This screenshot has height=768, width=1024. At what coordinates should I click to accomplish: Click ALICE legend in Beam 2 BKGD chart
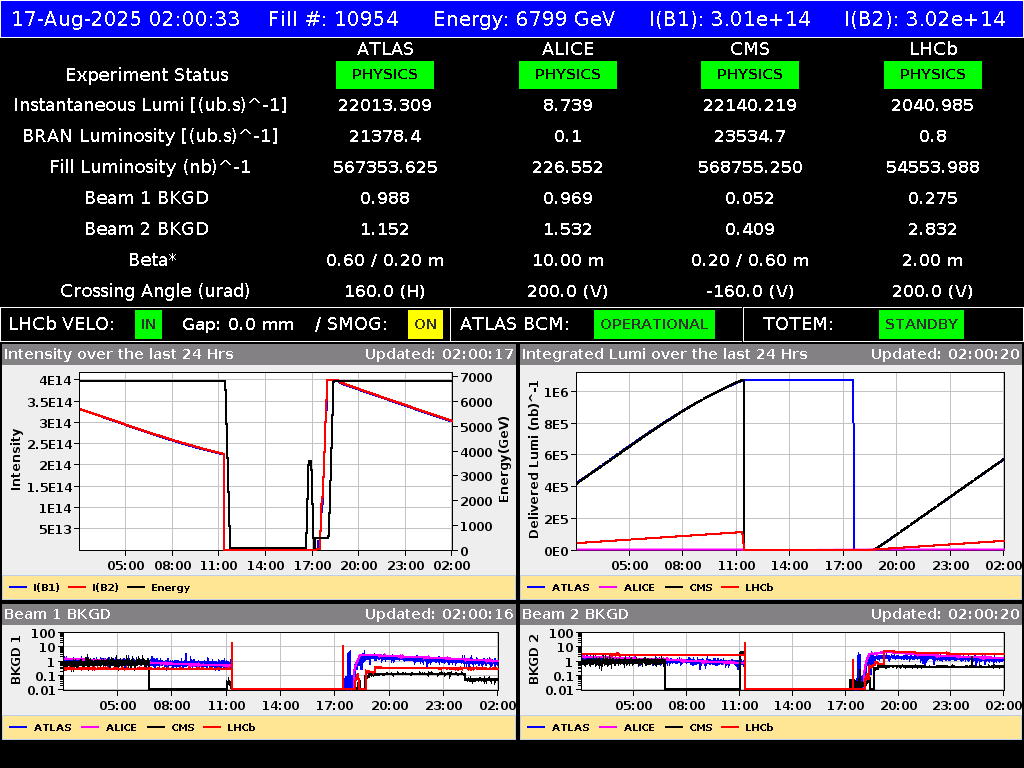[627, 727]
